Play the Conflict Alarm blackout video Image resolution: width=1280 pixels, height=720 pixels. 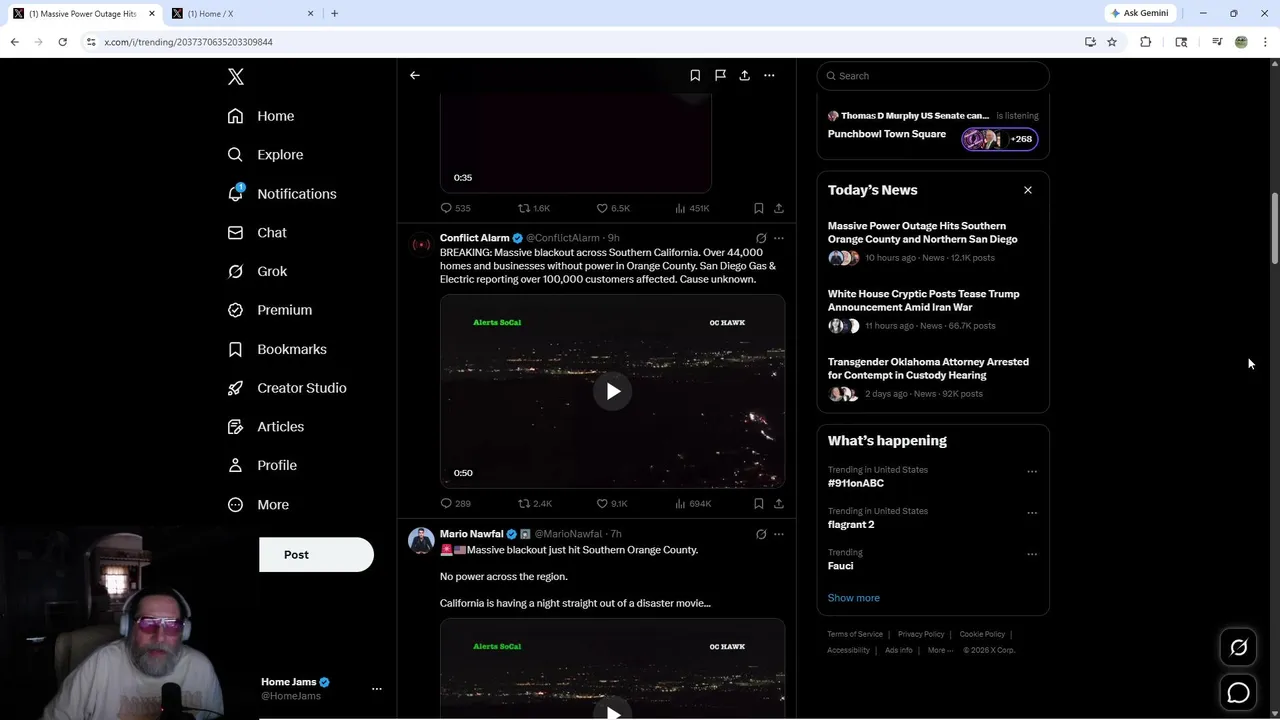tap(613, 391)
